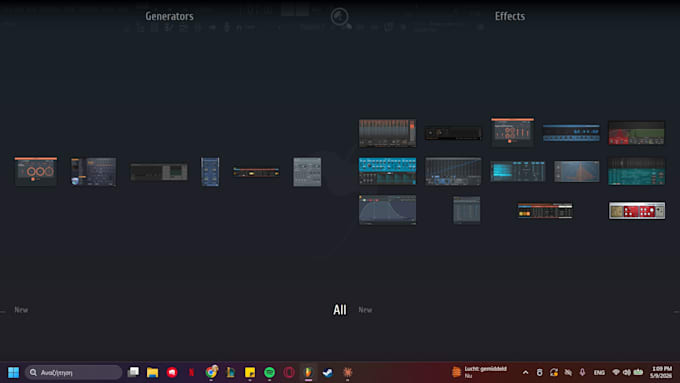680x383 pixels.
Task: Select the orange fader-bank effect thumbnail
Action: tap(387, 133)
